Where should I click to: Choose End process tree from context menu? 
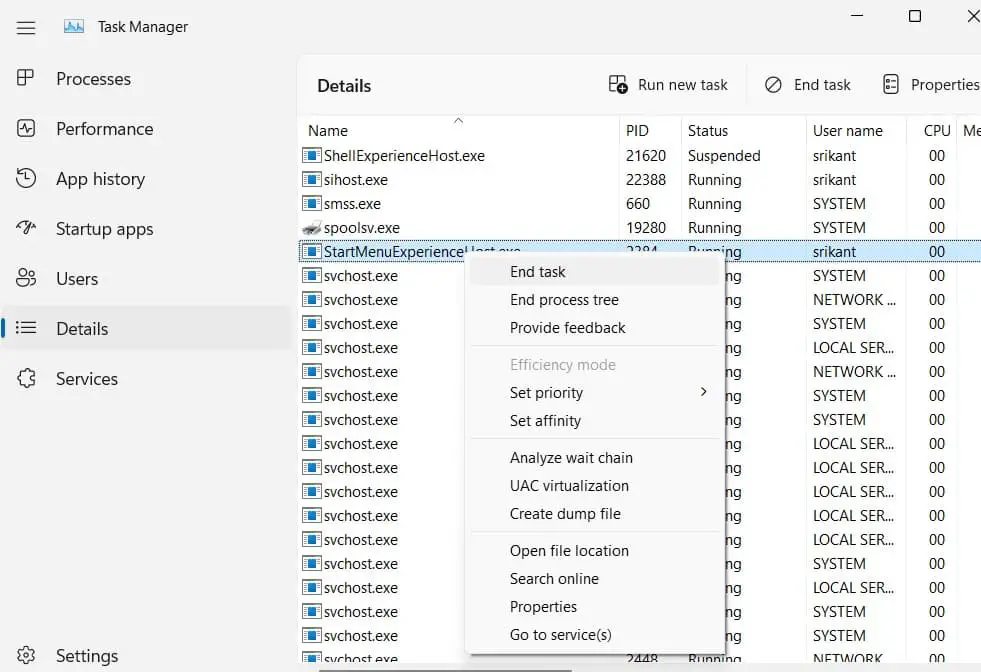click(564, 300)
